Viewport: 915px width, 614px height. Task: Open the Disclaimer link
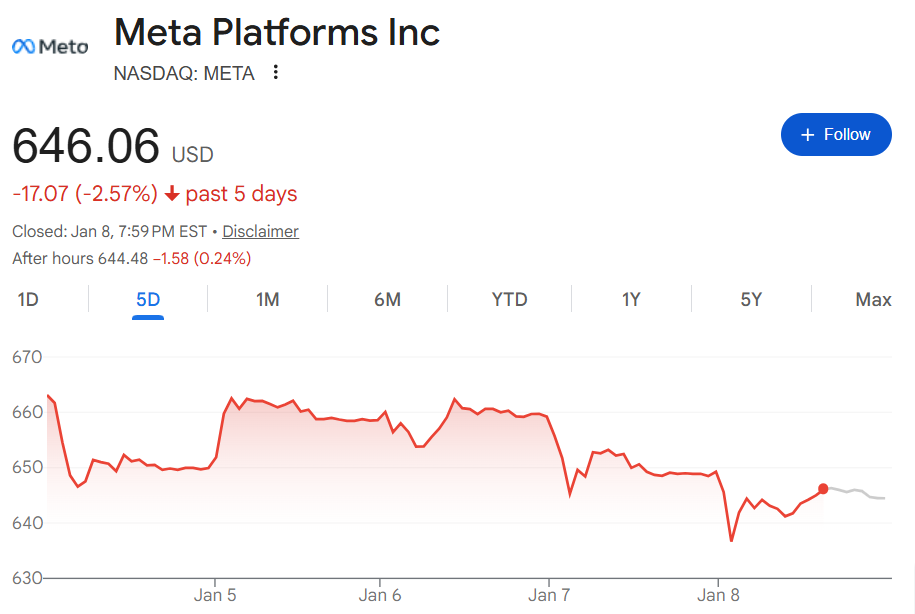coord(260,231)
